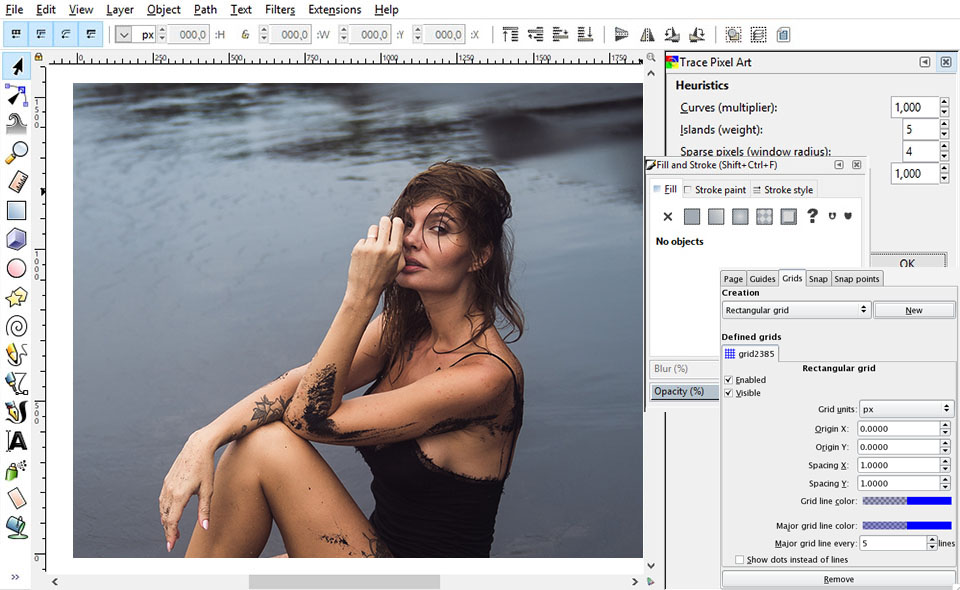Viewport: 960px width, 590px height.
Task: Open the Grid units dropdown
Action: (x=907, y=407)
